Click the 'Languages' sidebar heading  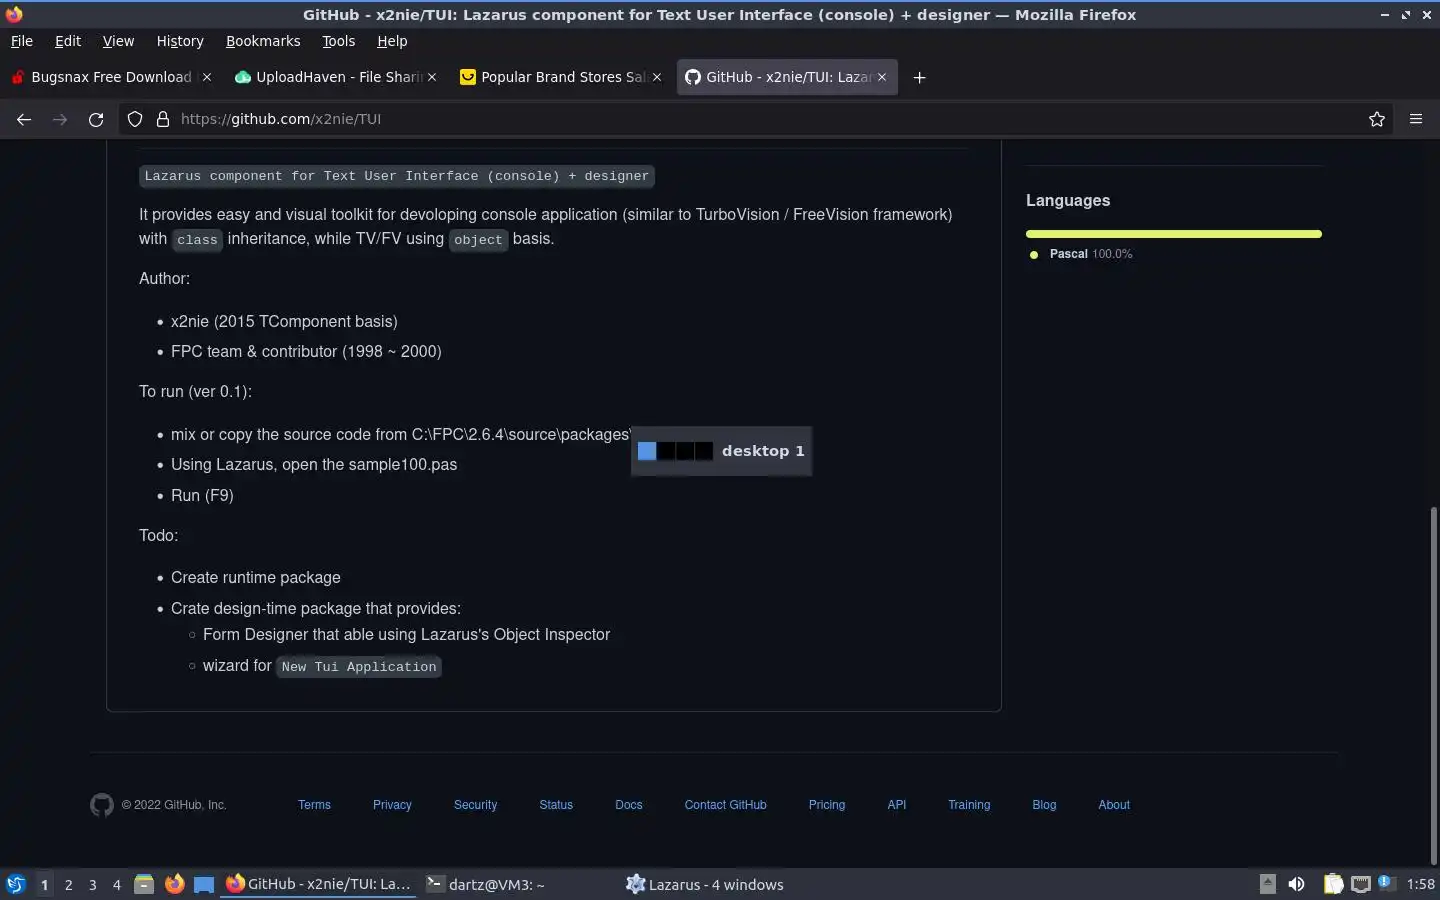tap(1068, 200)
